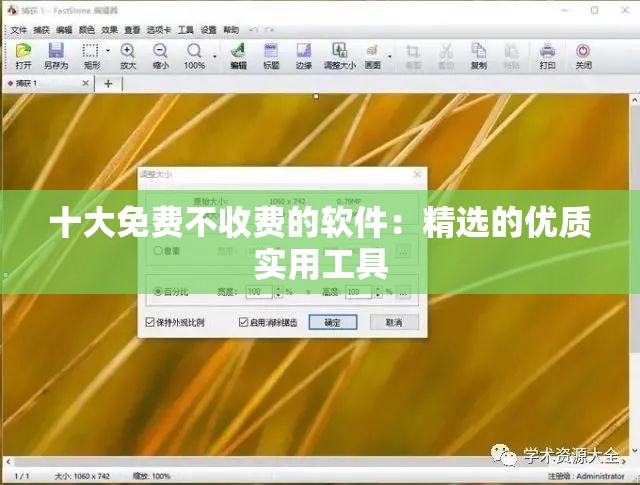640x485 pixels.
Task: Click the 宽度 percentage input field
Action: click(260, 291)
